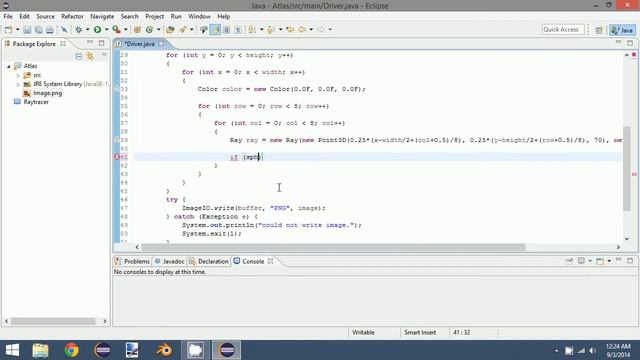Viewport: 640px width, 360px height.
Task: Select the Java perspective button
Action: pyautogui.click(x=622, y=30)
